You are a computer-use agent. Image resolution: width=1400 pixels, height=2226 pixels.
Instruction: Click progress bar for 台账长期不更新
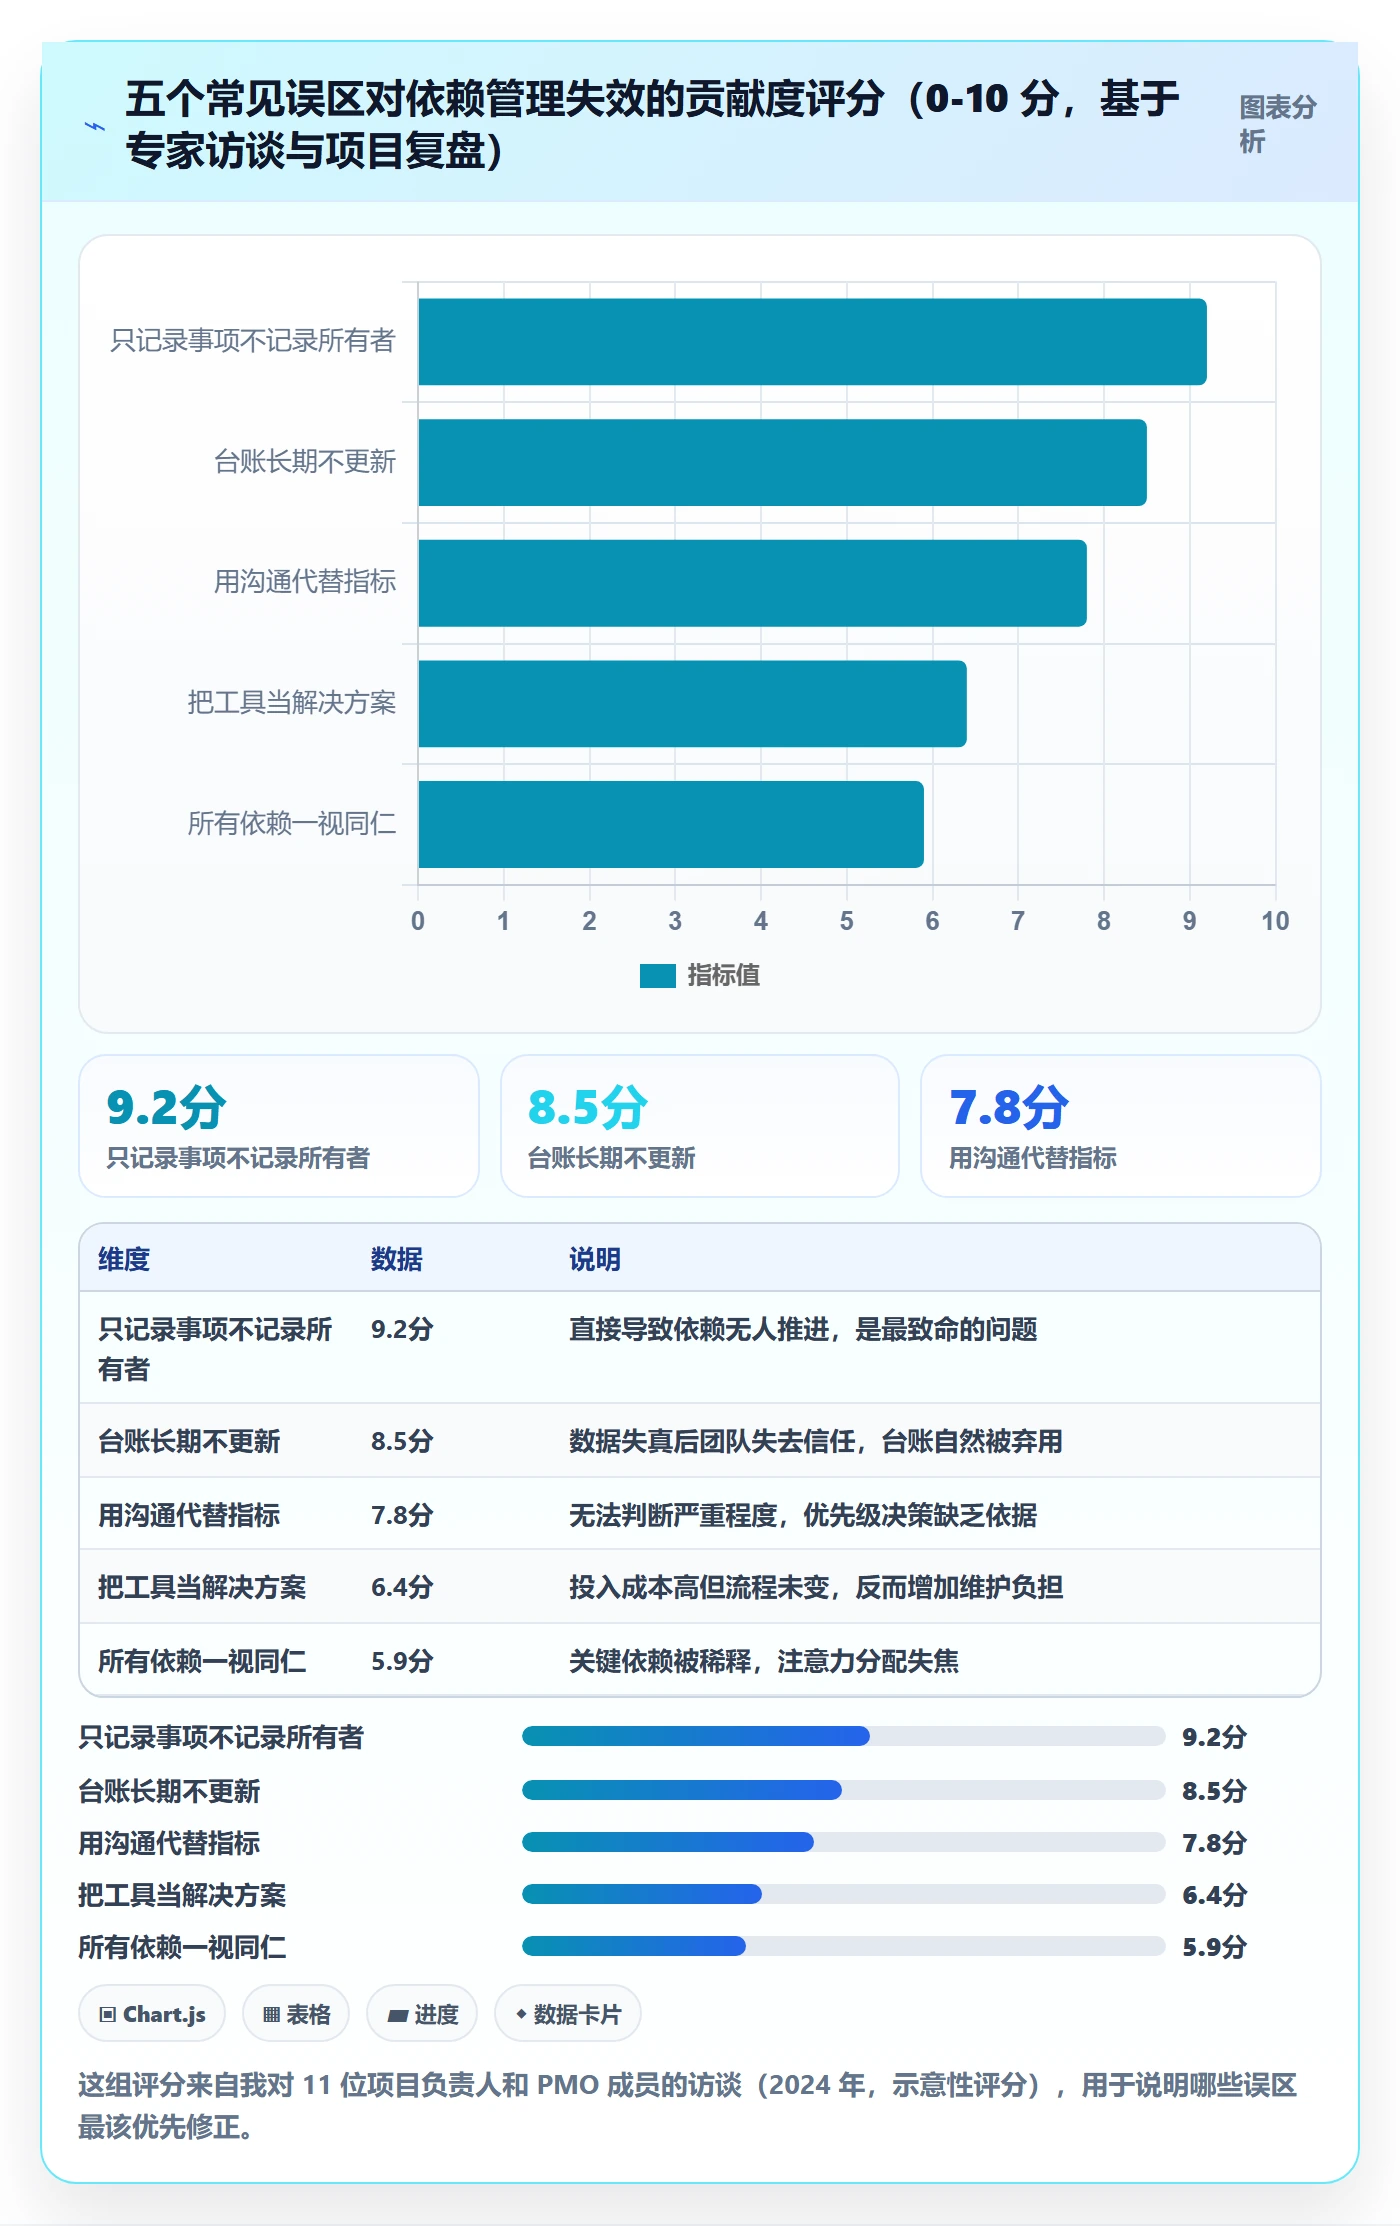coord(843,1790)
